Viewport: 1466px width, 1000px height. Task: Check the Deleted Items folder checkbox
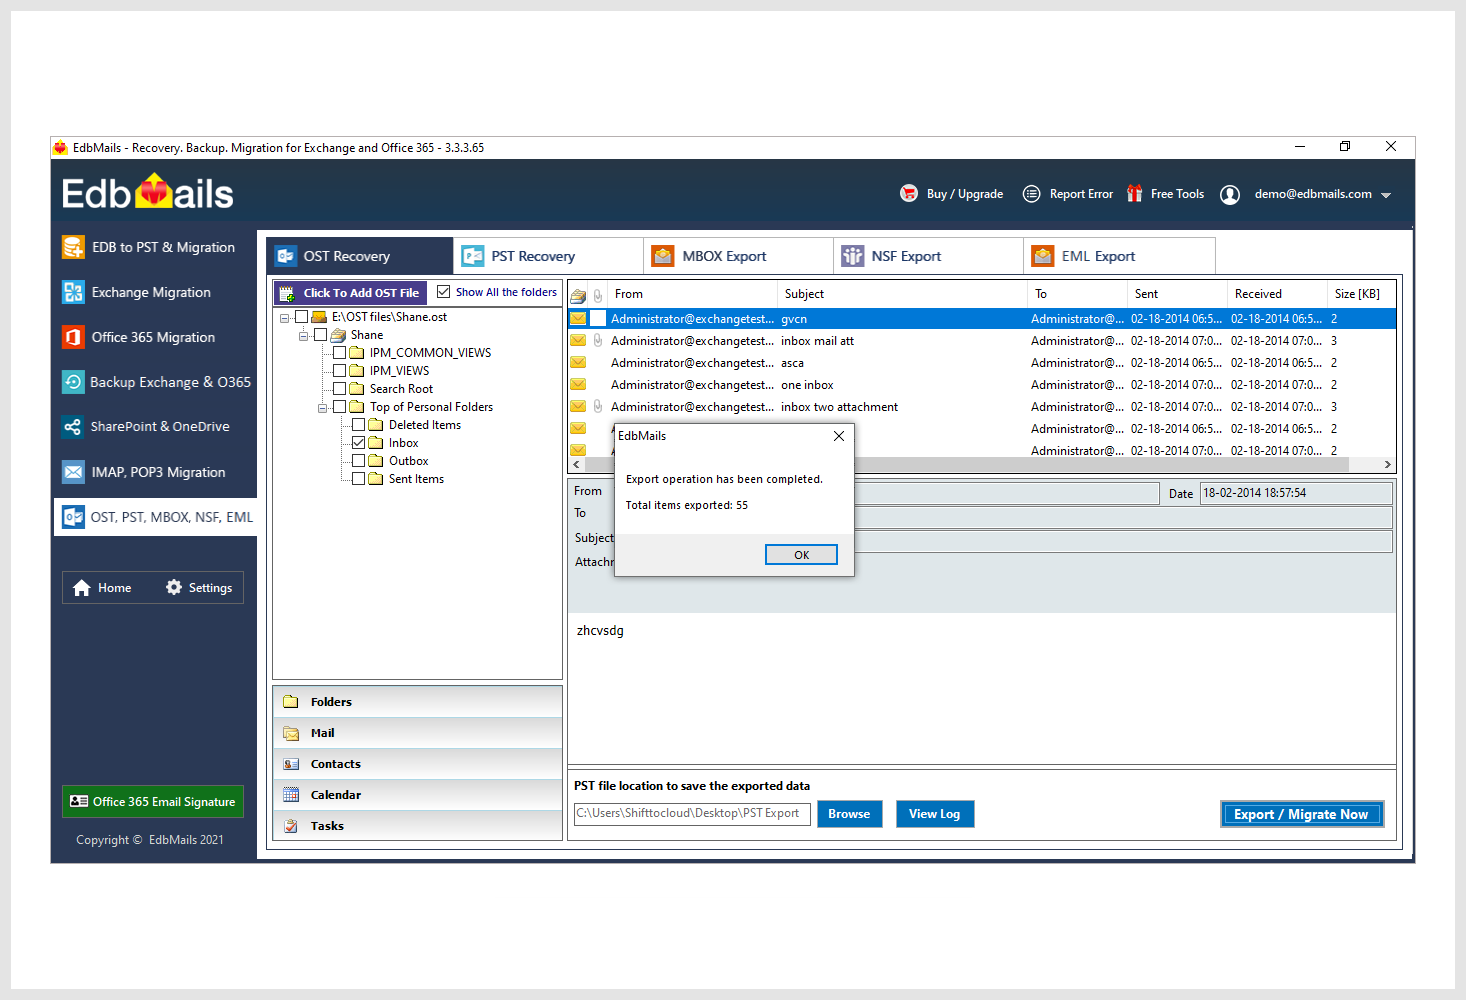[x=358, y=425]
